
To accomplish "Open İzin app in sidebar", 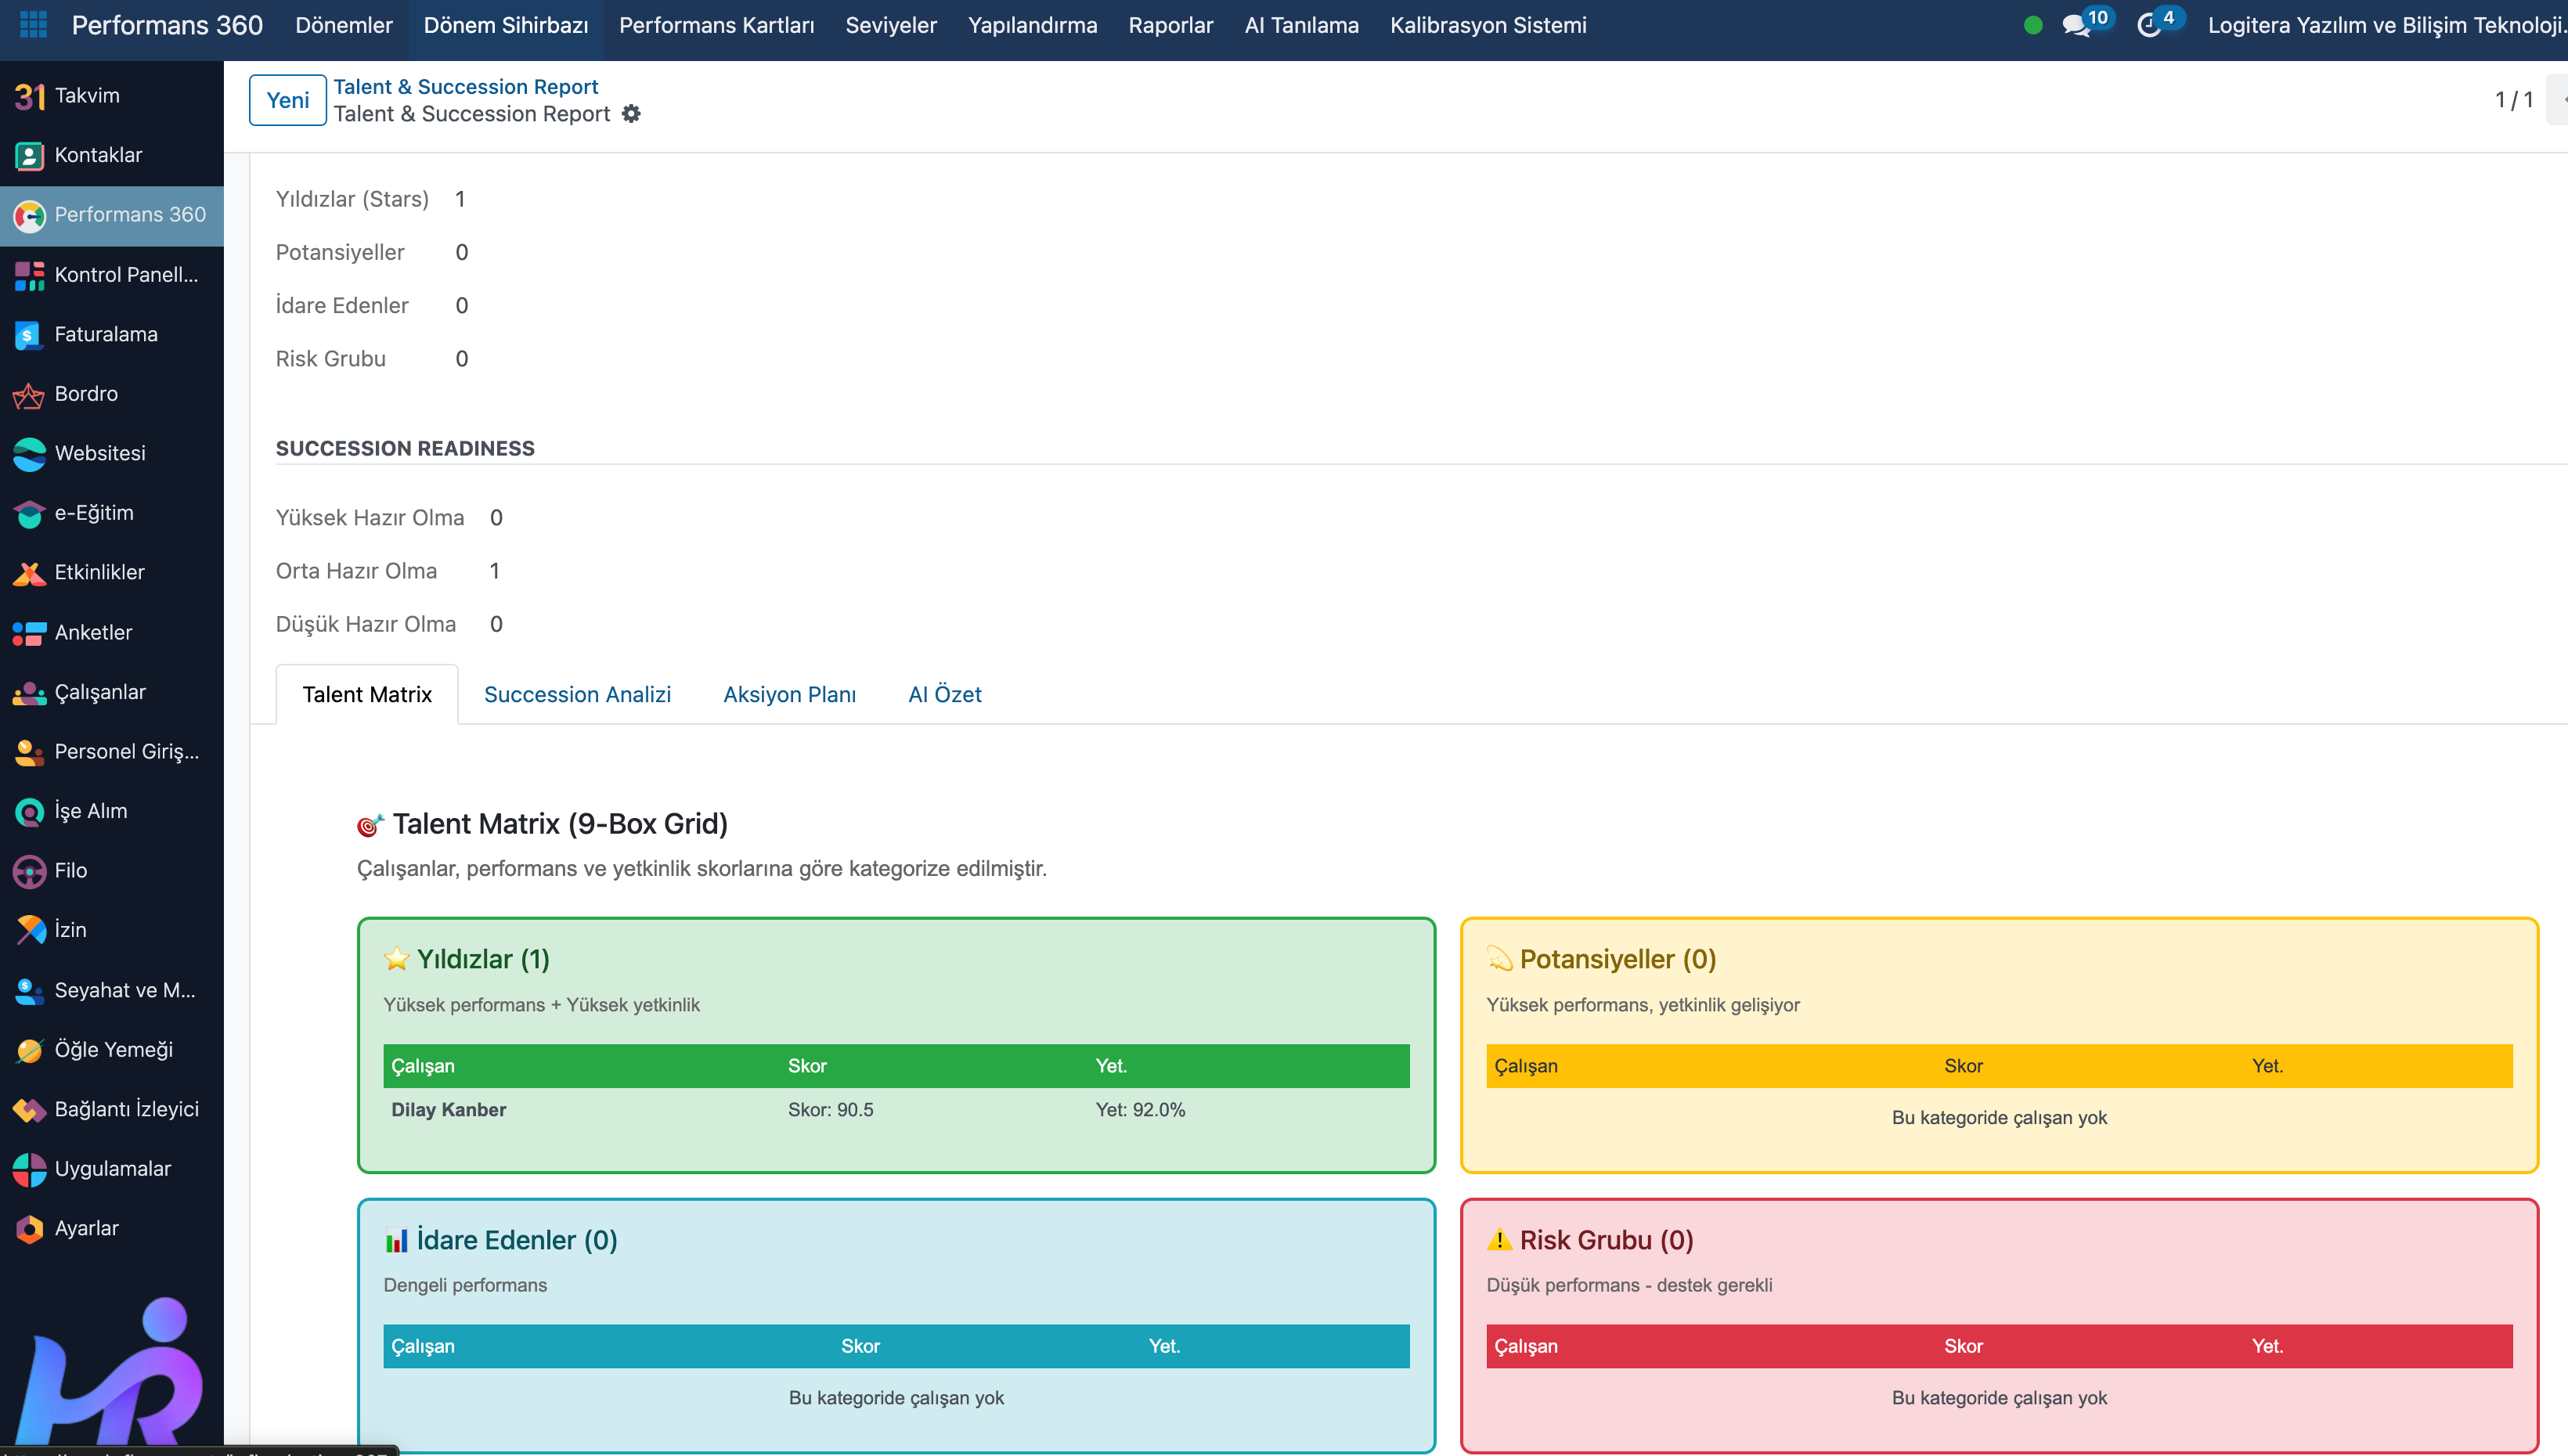I will coord(112,930).
